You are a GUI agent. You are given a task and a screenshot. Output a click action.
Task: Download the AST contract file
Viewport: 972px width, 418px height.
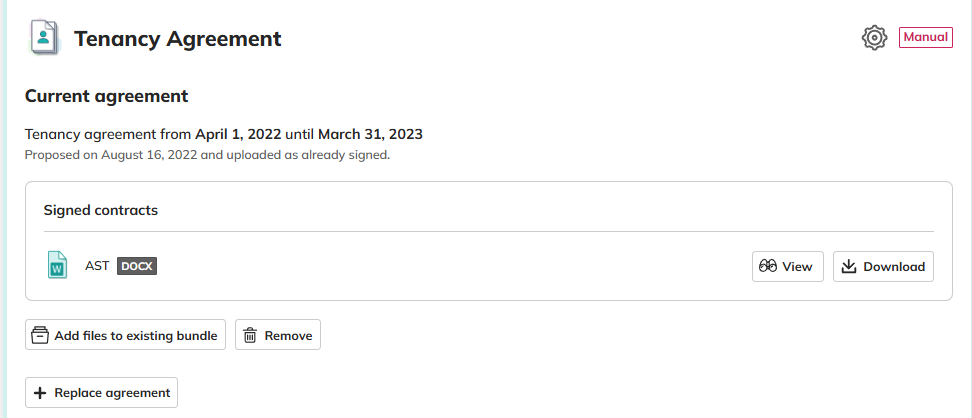(x=883, y=267)
